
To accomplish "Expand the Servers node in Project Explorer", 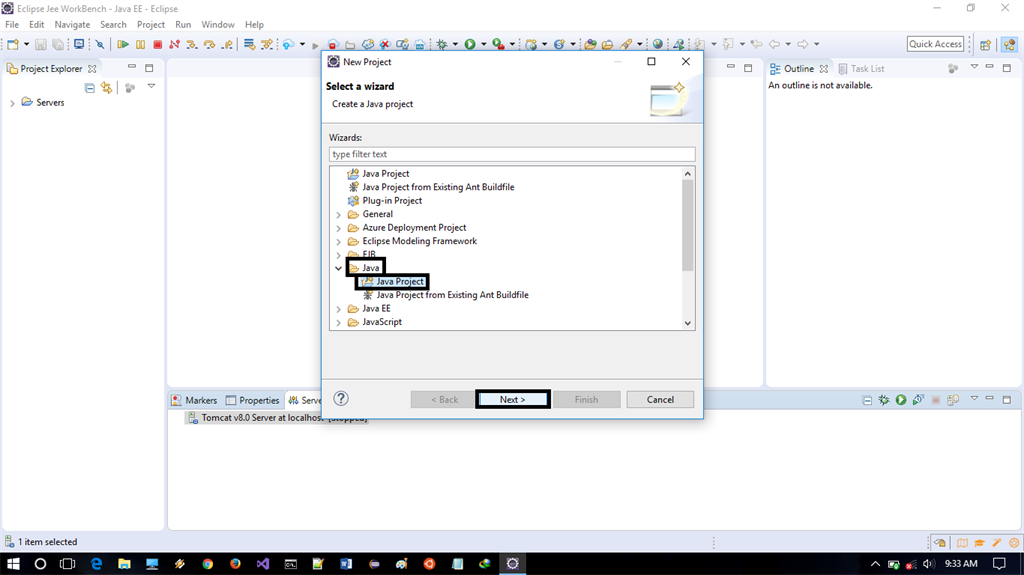I will point(12,103).
